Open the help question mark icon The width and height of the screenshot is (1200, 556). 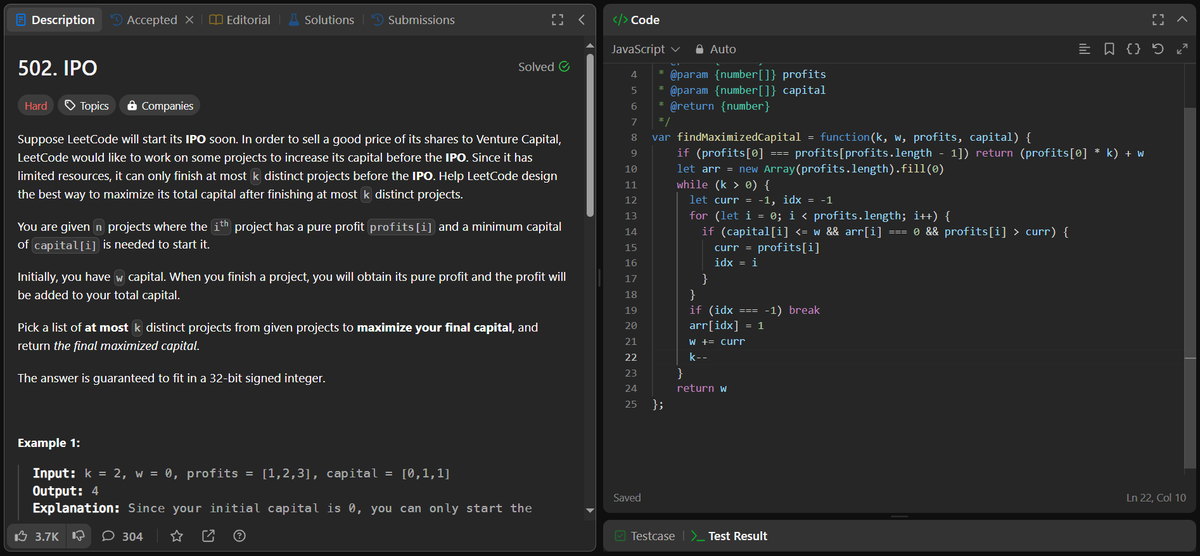coord(239,537)
